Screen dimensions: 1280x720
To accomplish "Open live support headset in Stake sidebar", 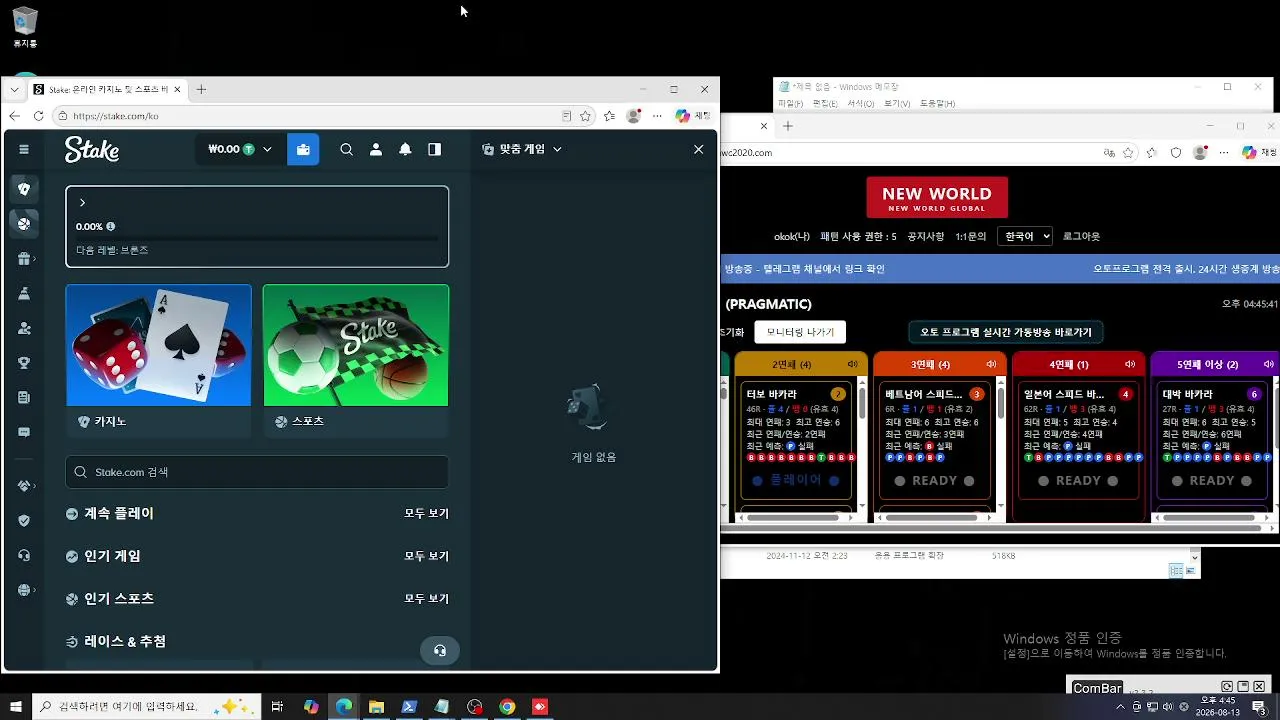I will (24, 555).
